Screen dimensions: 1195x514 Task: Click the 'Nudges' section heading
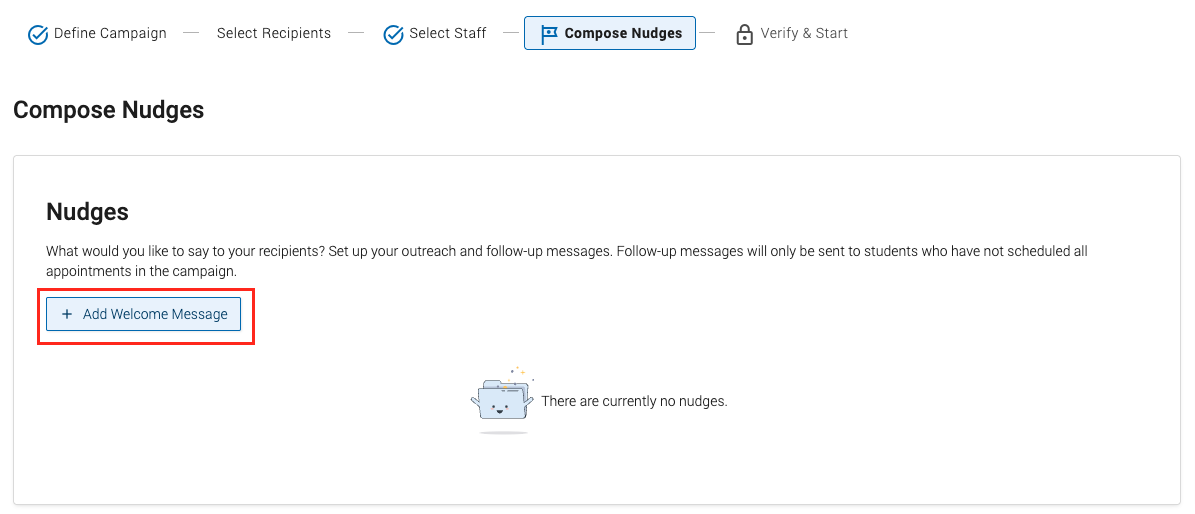point(88,212)
